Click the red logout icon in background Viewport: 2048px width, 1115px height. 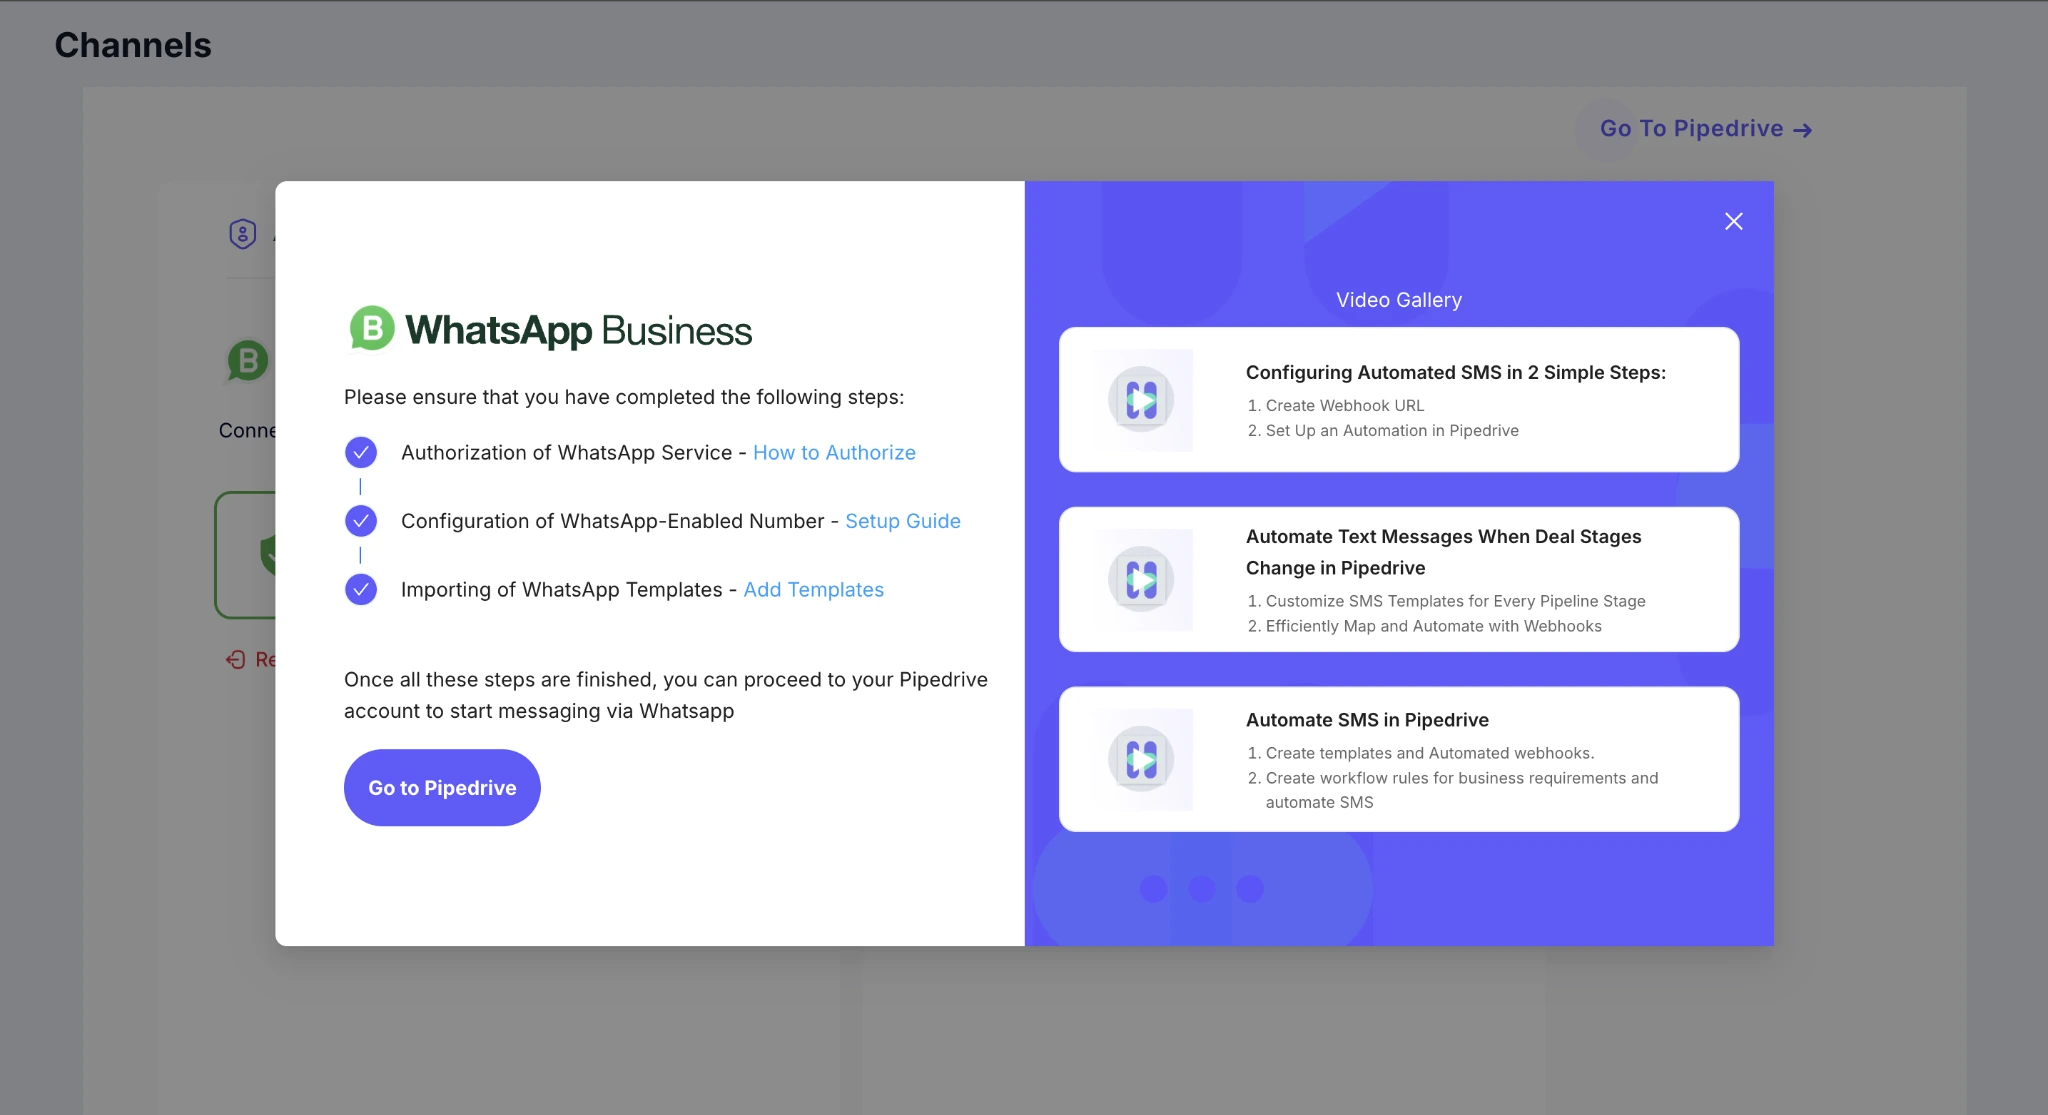click(x=235, y=659)
